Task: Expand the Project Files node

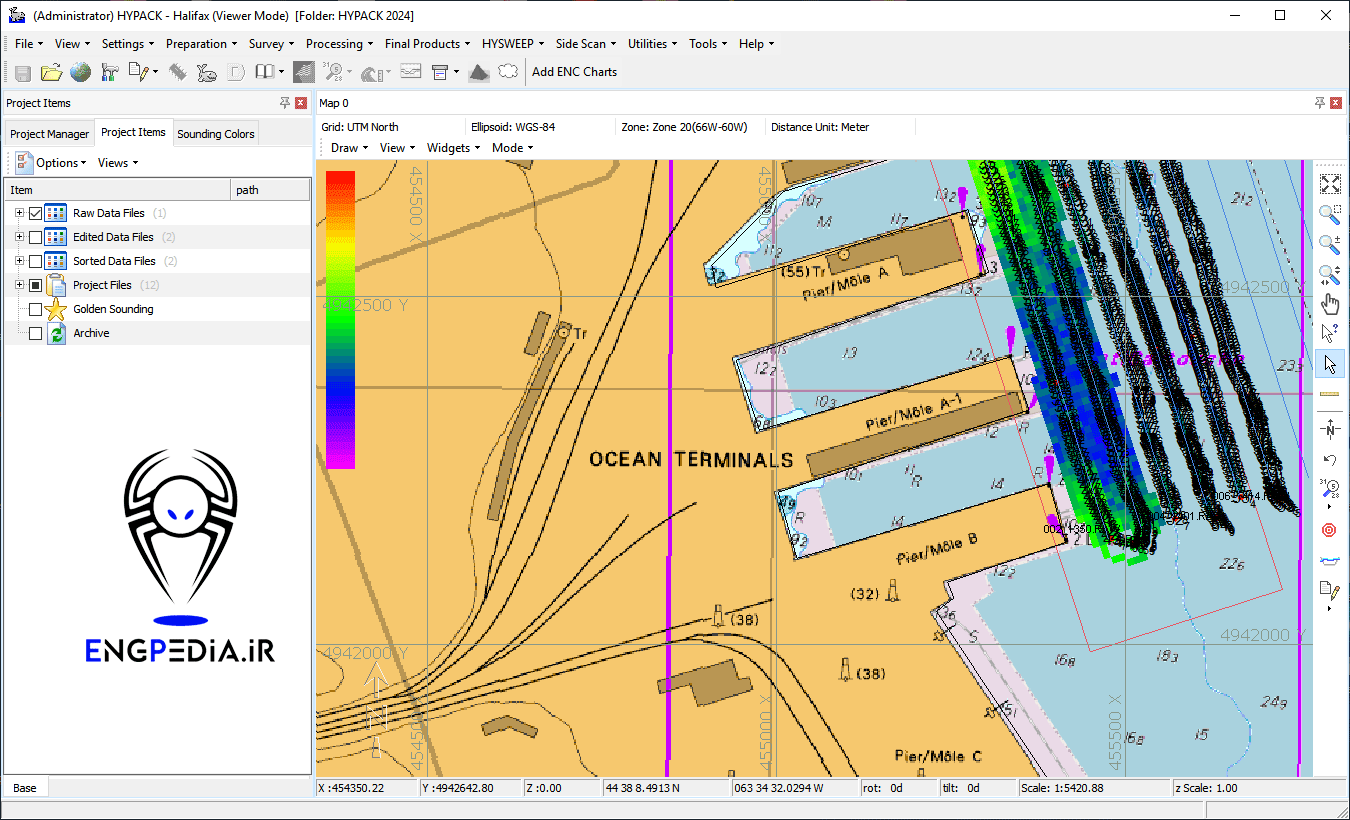Action: click(20, 285)
